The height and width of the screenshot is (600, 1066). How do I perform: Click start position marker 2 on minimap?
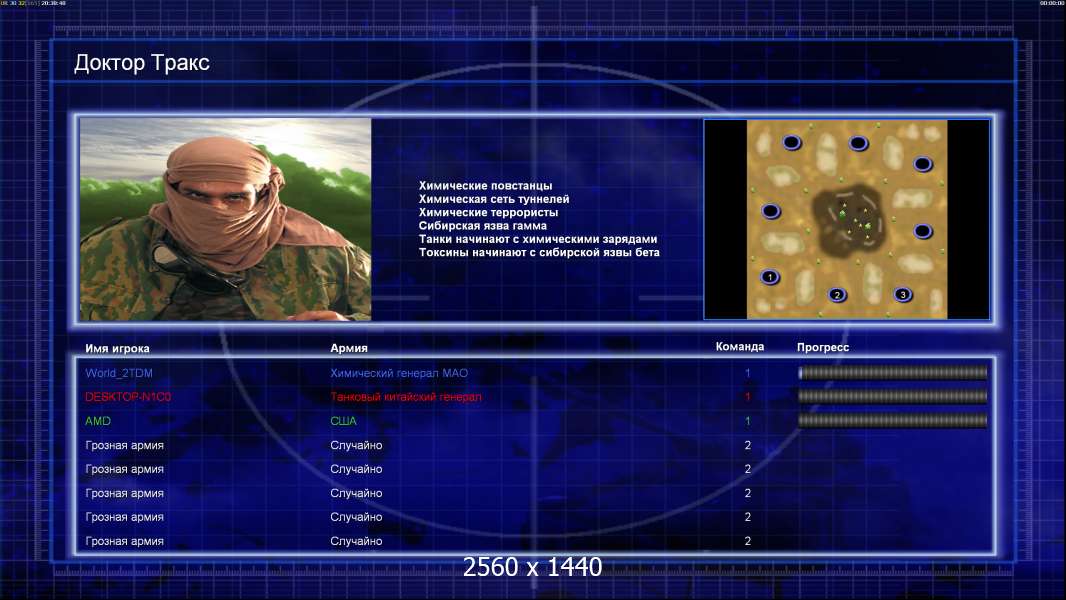coord(838,295)
